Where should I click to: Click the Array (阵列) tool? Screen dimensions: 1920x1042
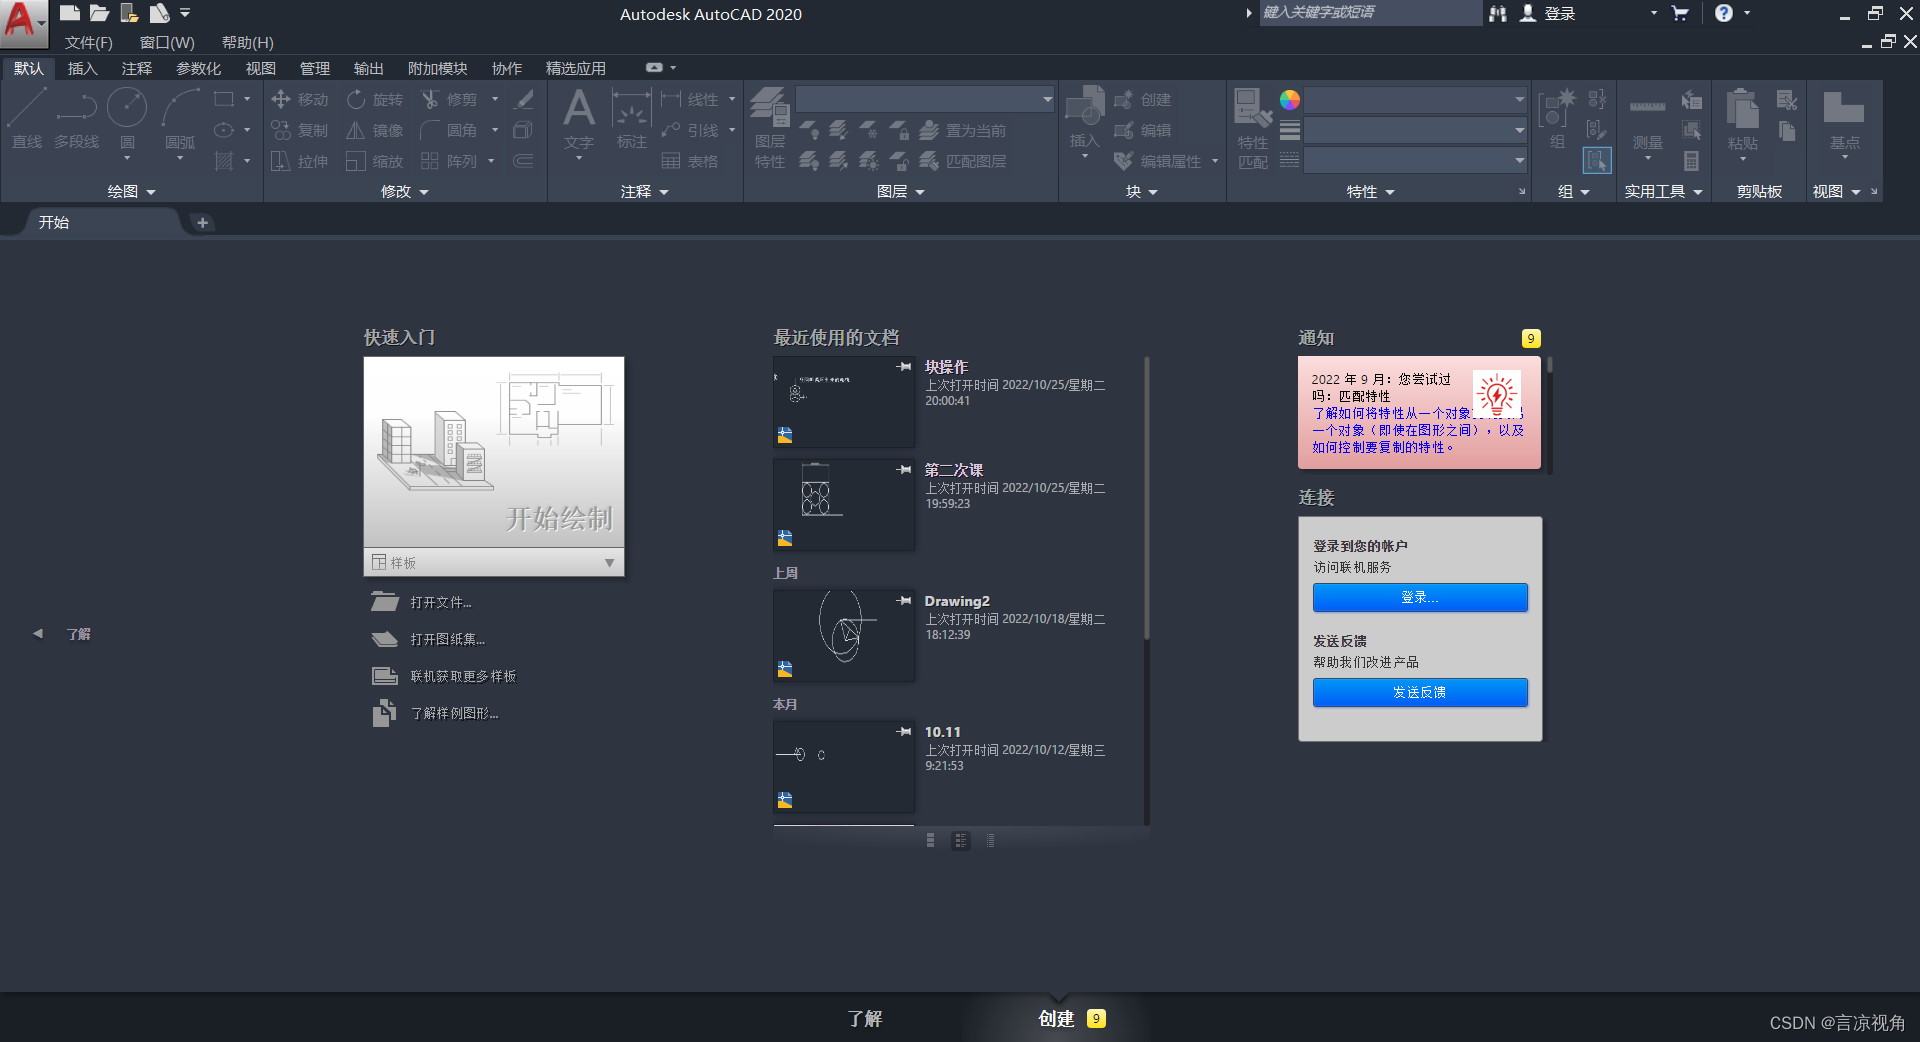[x=449, y=161]
